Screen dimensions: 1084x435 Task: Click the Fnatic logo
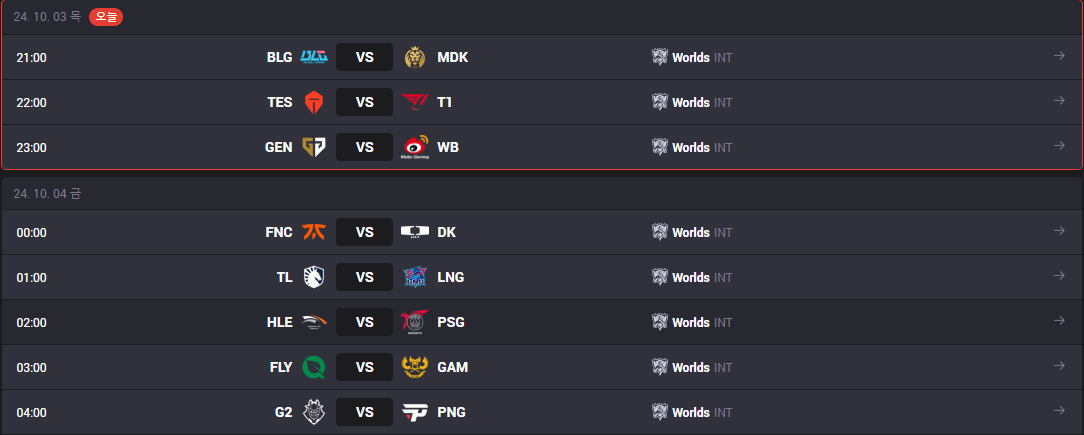click(x=314, y=232)
